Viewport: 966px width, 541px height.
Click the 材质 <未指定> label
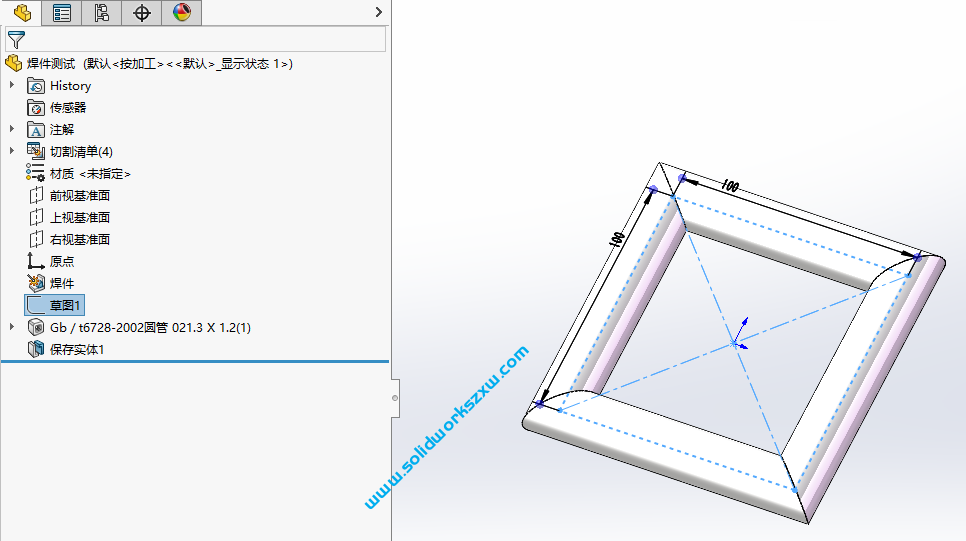pos(91,174)
